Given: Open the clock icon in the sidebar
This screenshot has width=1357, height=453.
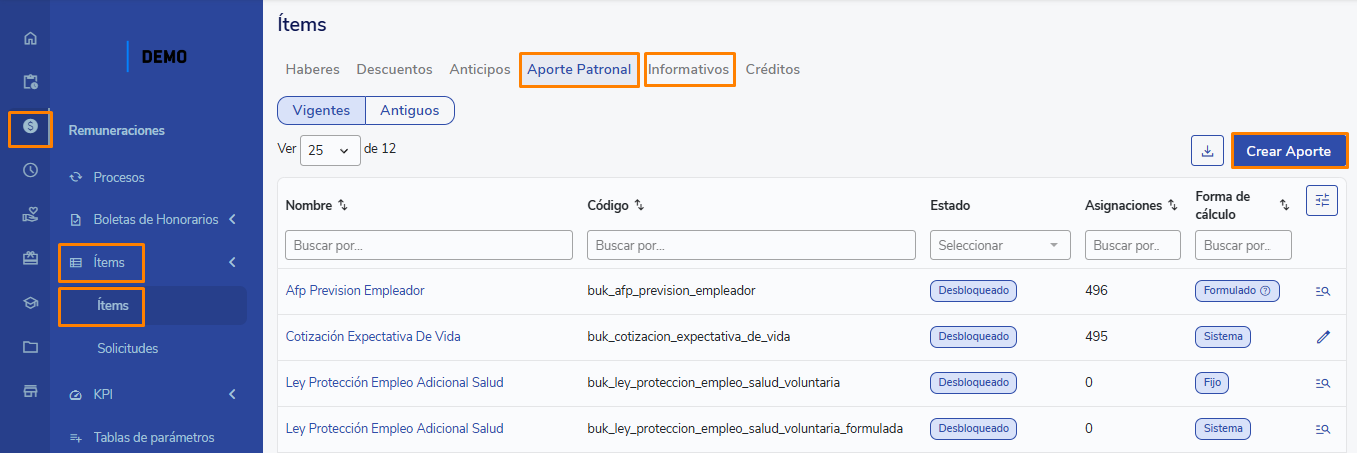Looking at the screenshot, I should coord(30,170).
